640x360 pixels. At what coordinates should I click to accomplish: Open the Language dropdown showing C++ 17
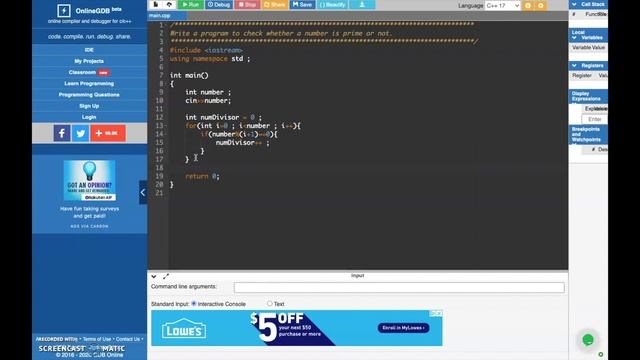click(503, 5)
